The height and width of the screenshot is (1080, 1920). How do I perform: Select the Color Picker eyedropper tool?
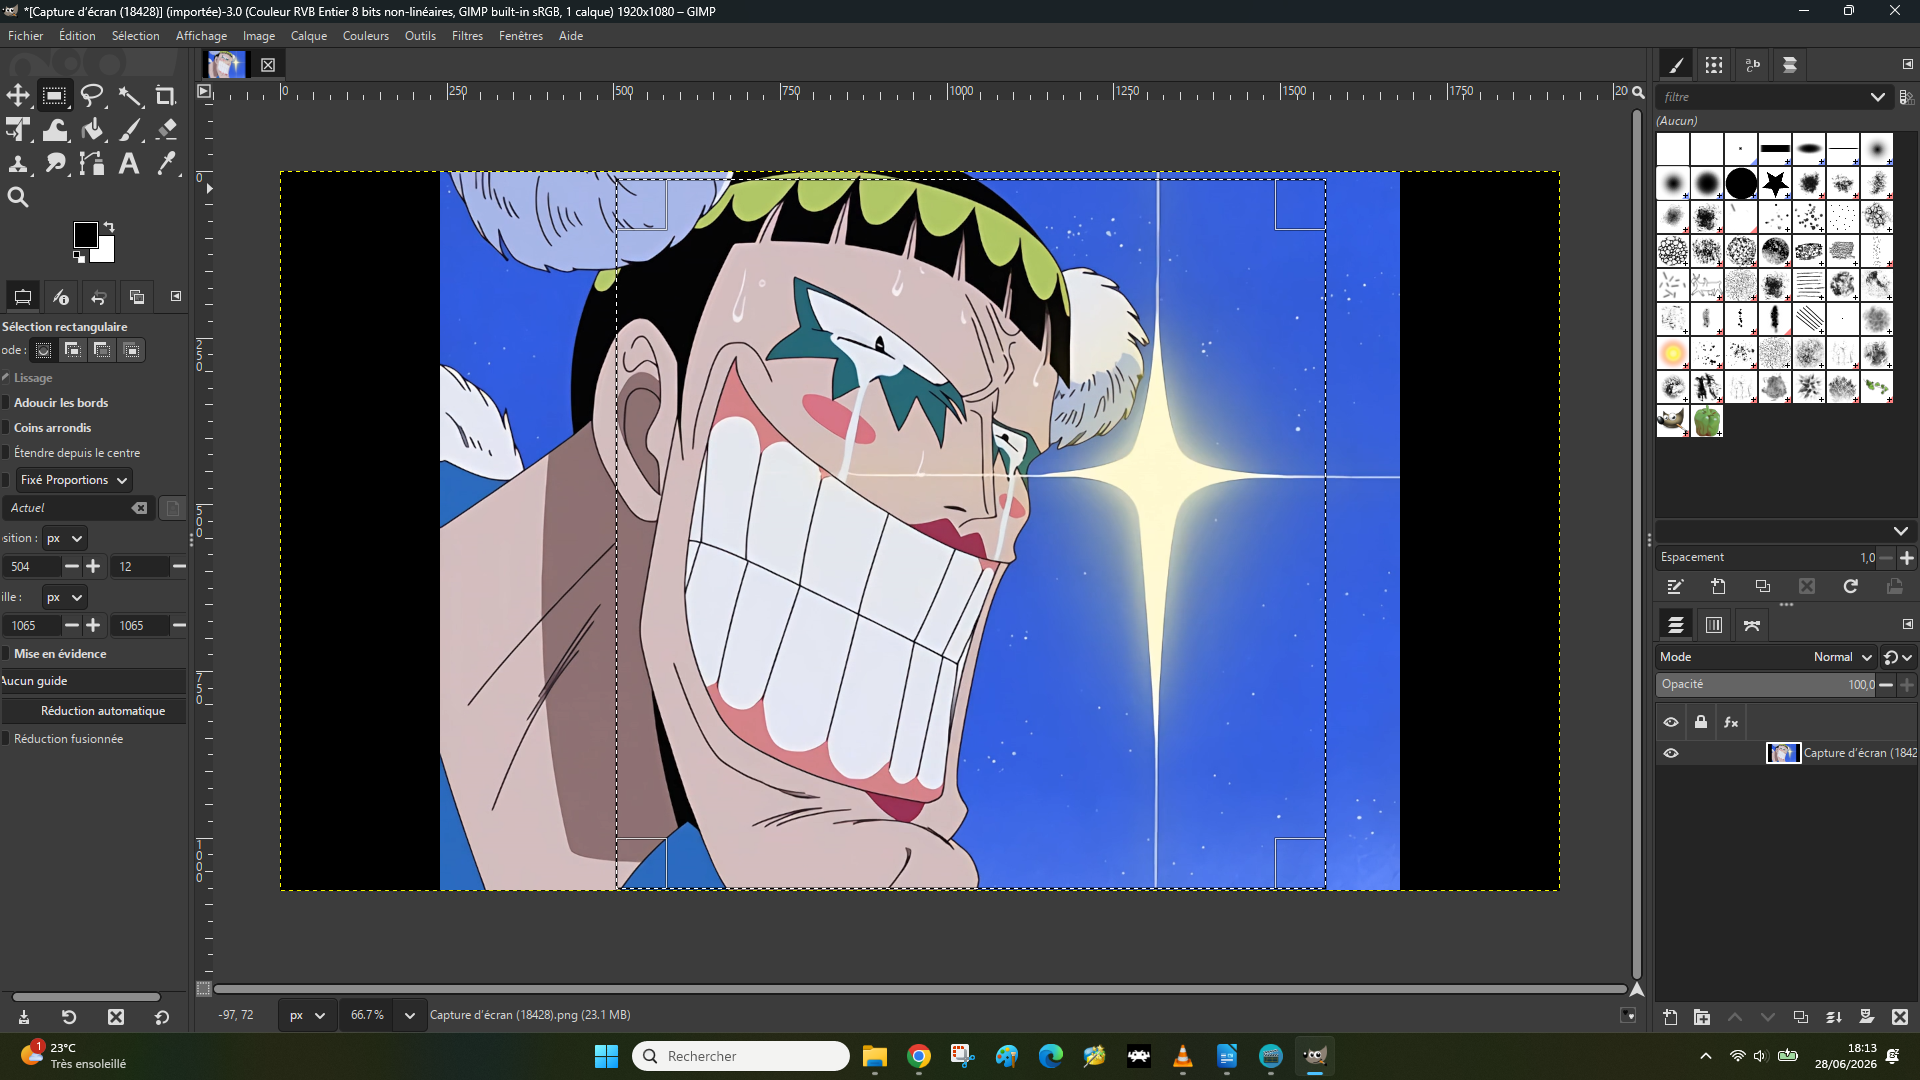coord(166,164)
